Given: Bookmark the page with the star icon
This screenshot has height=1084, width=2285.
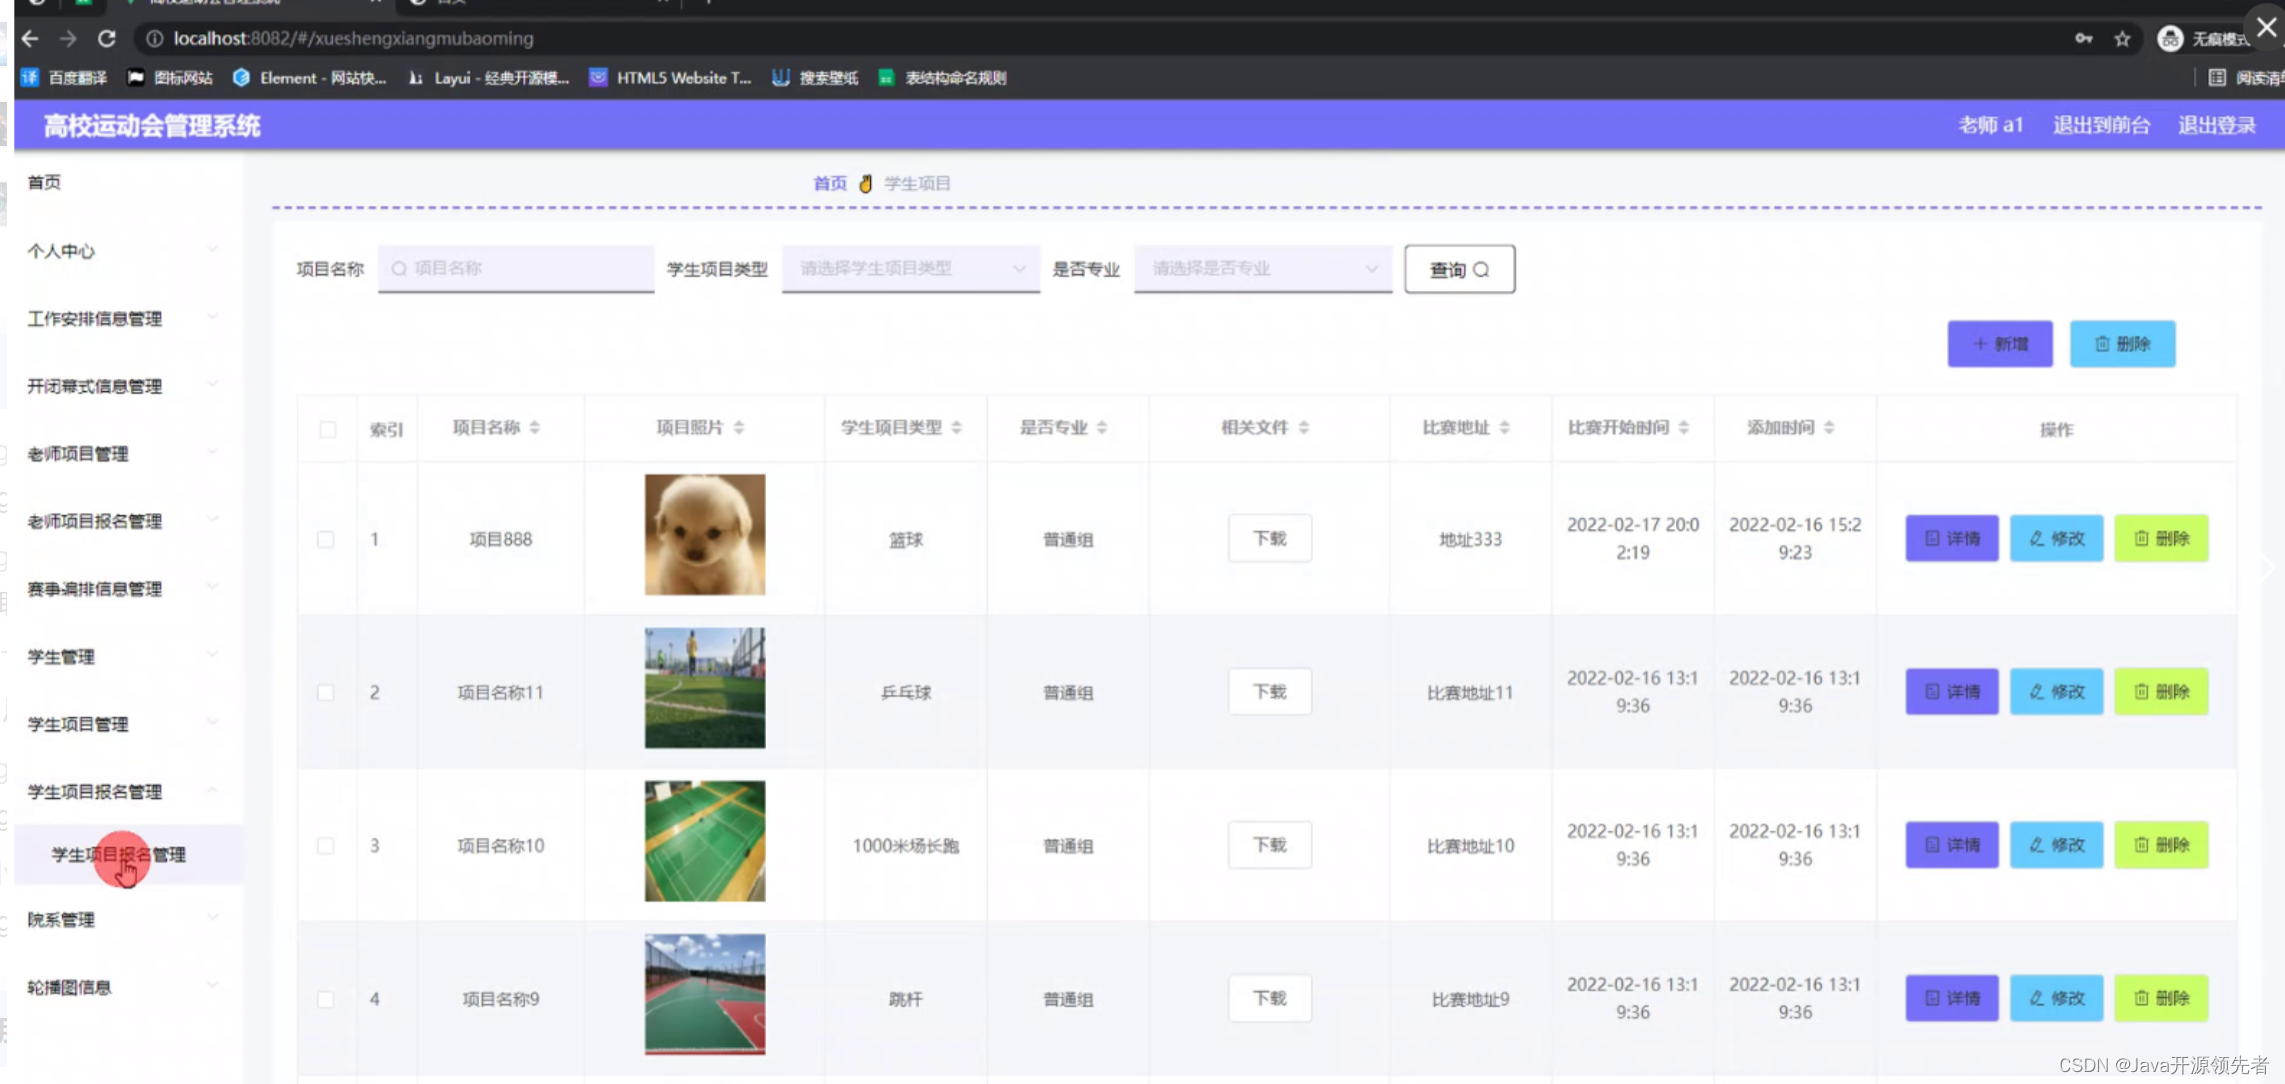Looking at the screenshot, I should (2120, 38).
